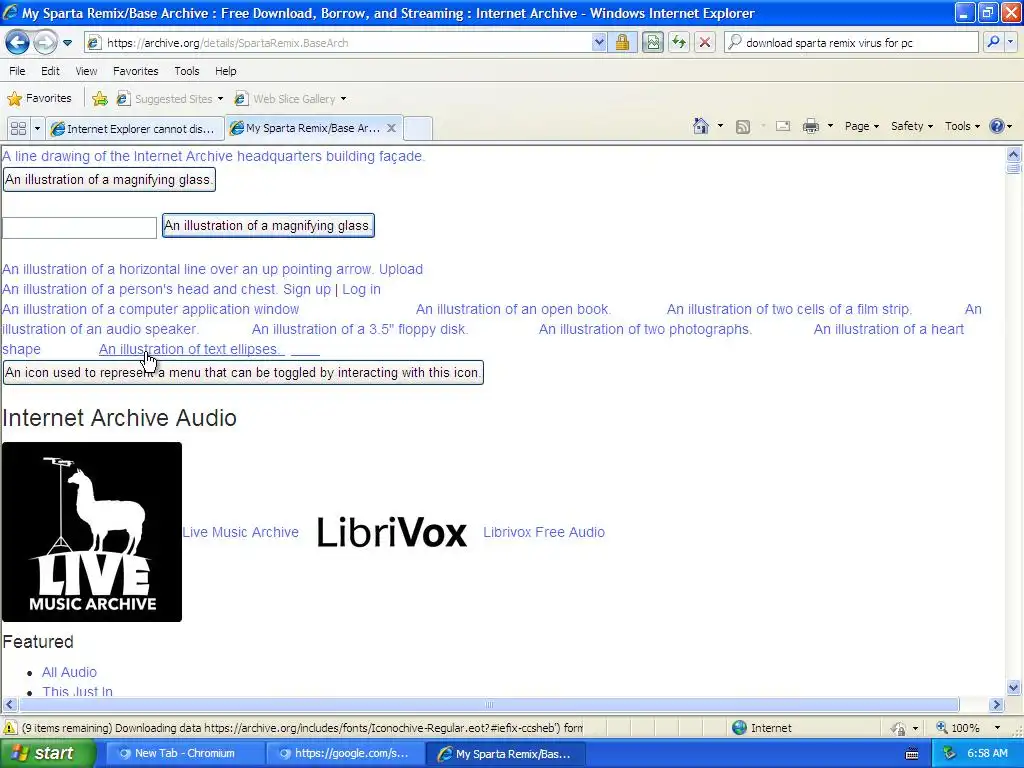The image size is (1024, 768).
Task: Click the Refresh page icon
Action: click(679, 43)
